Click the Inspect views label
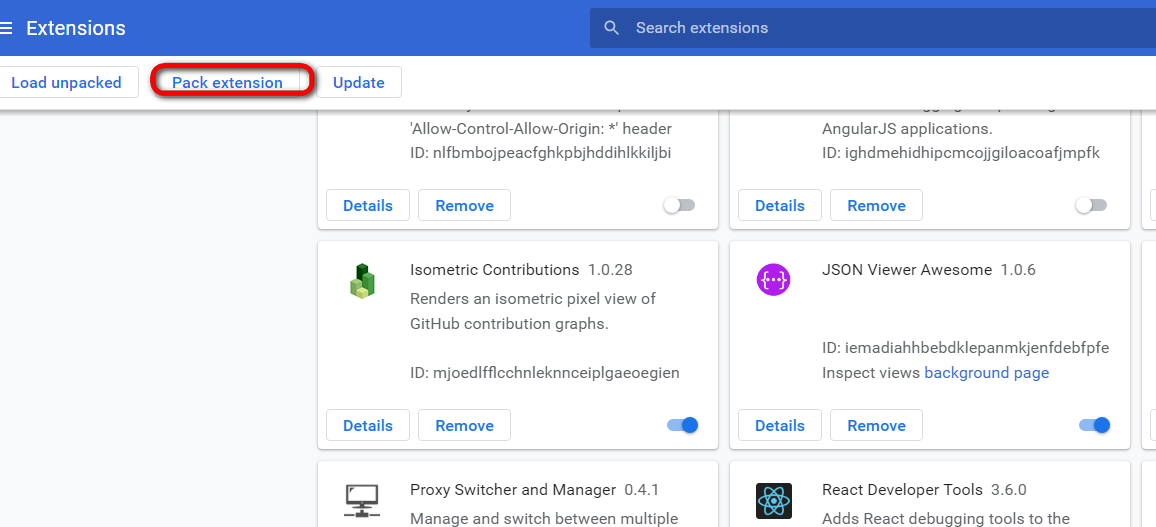 (871, 372)
